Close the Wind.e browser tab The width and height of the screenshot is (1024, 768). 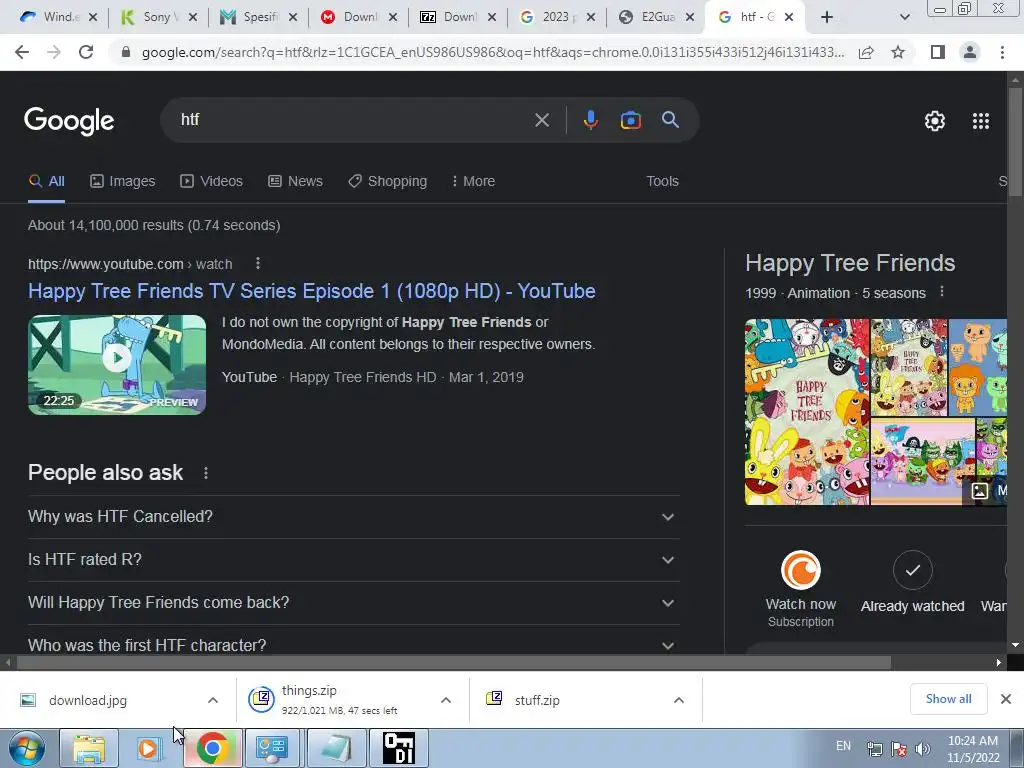tap(93, 18)
